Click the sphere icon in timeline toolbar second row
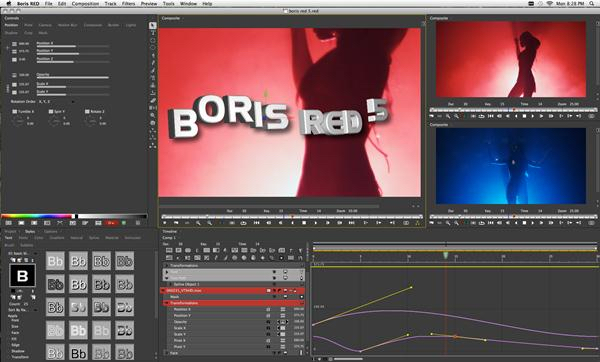 pos(244,258)
